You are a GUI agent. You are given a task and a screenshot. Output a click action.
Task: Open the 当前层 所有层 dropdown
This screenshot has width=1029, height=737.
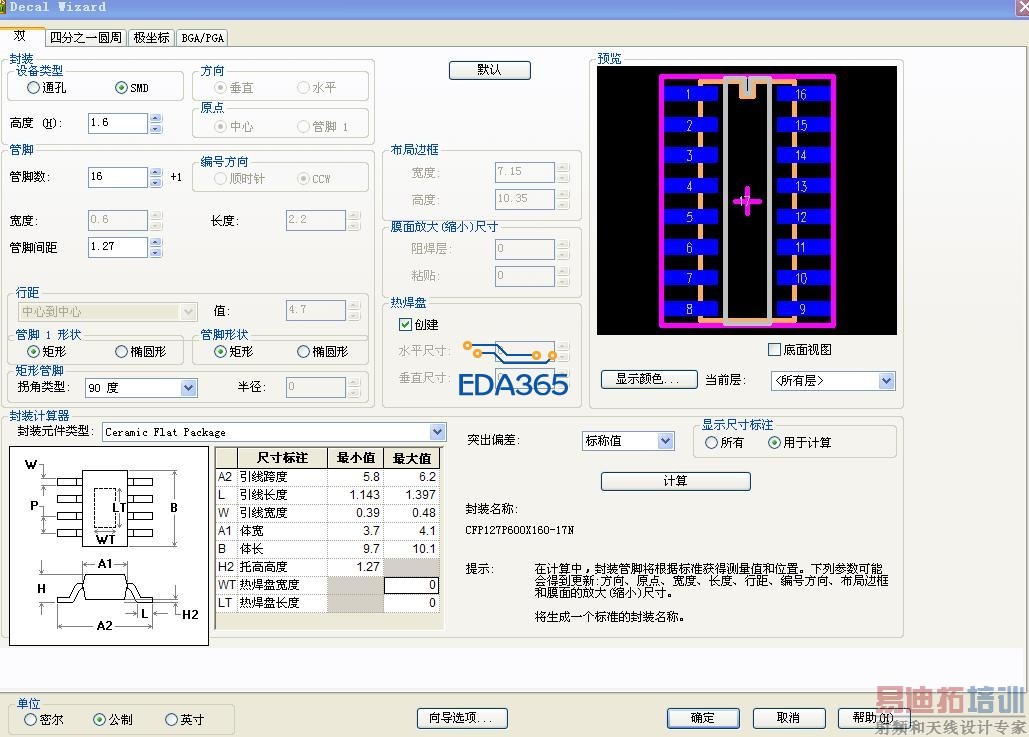[x=887, y=381]
